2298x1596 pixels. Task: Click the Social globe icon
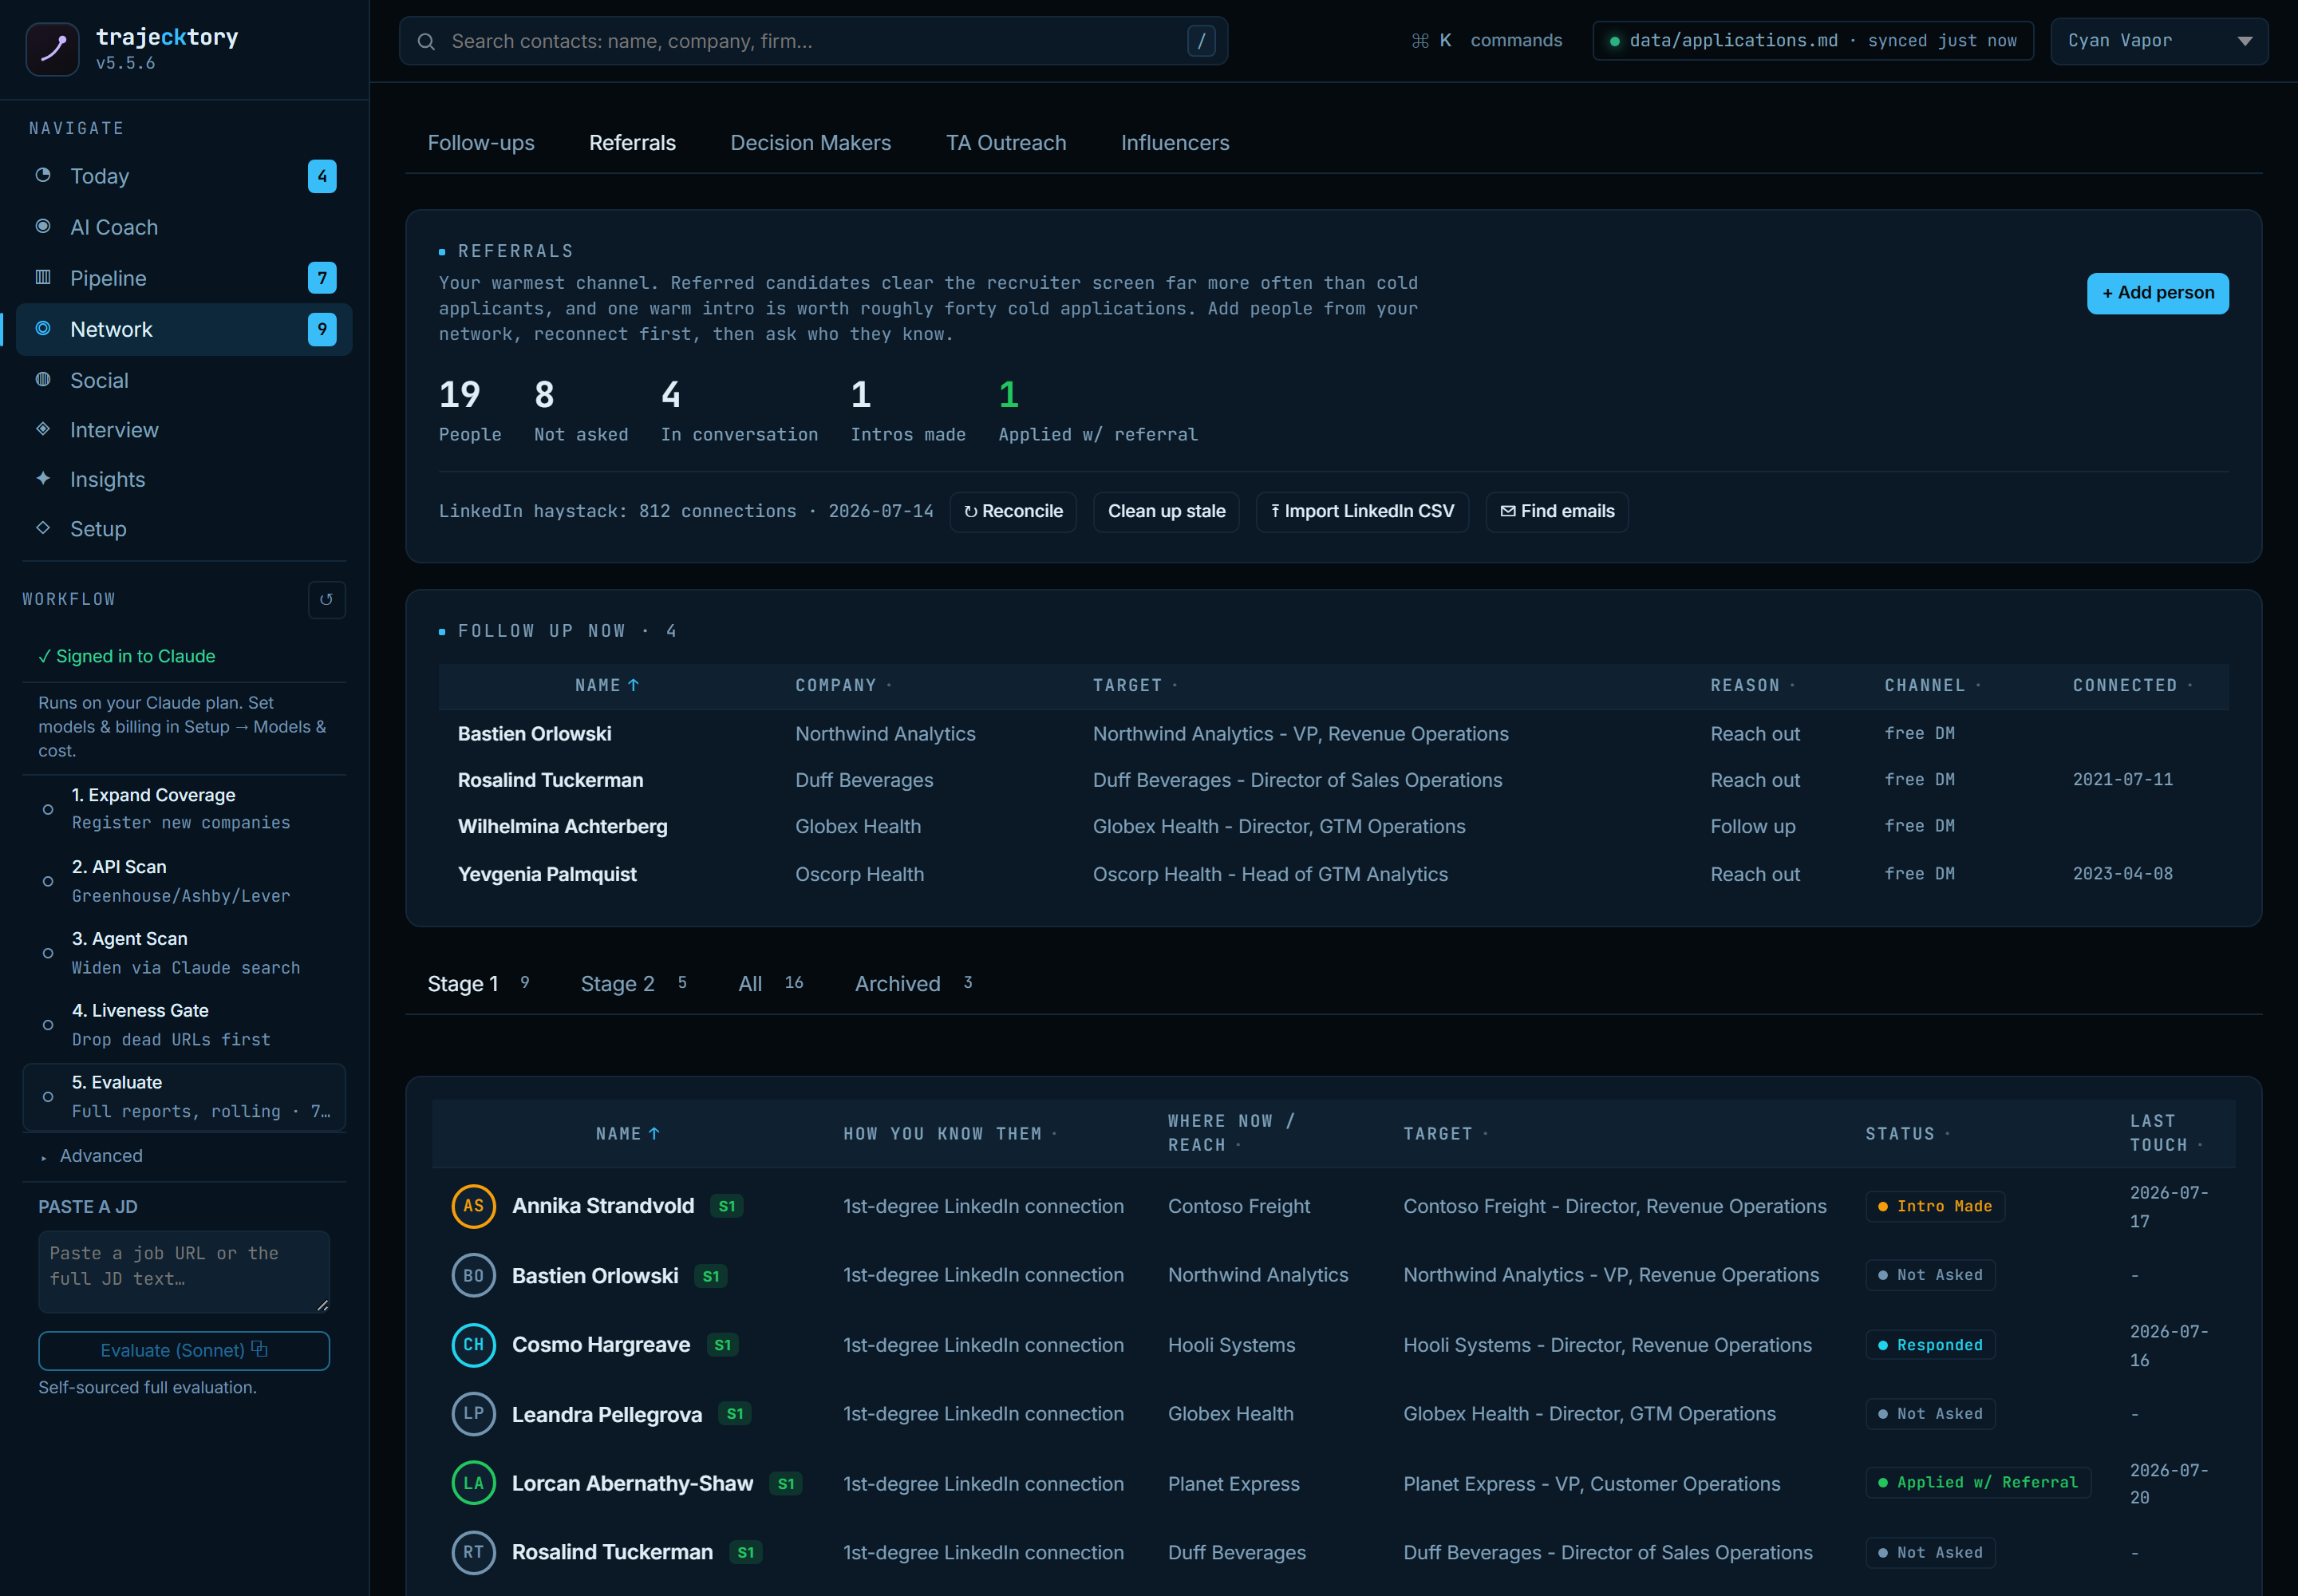[43, 379]
